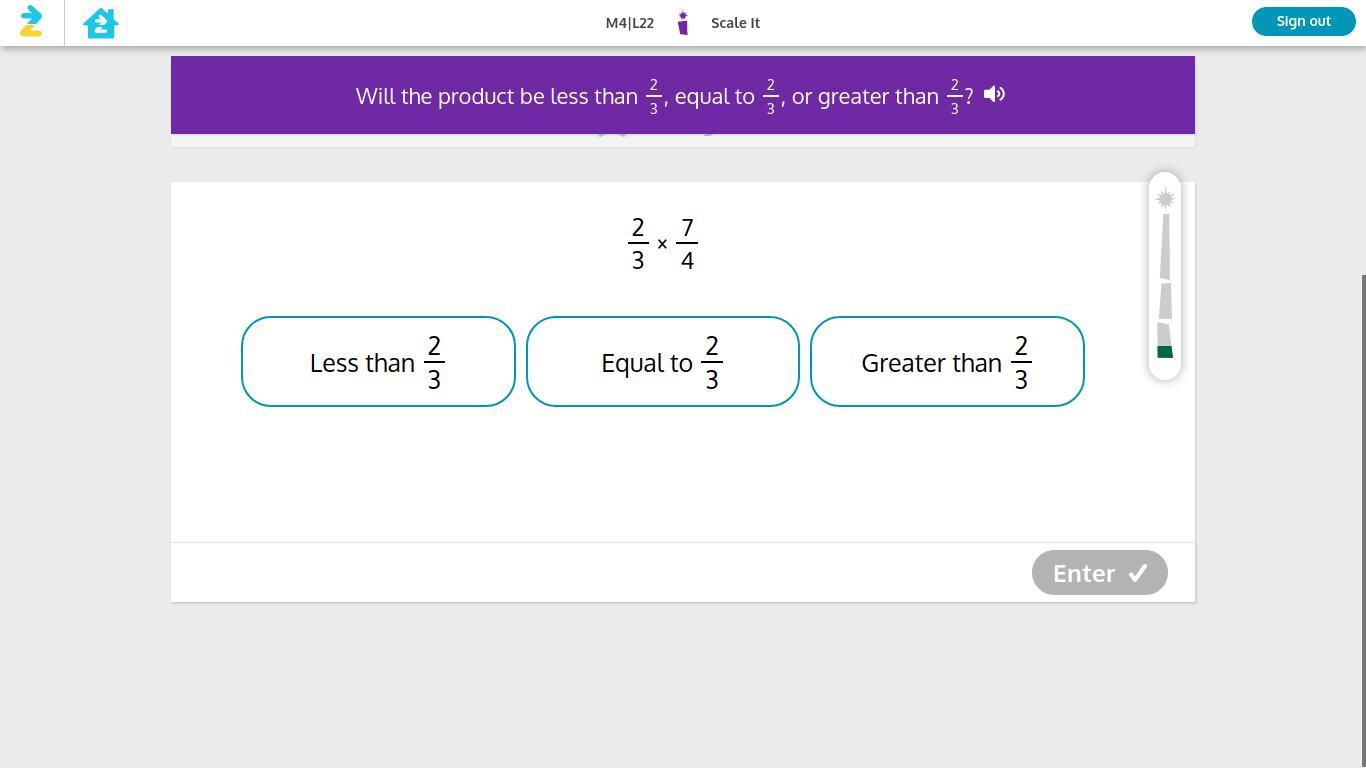Image resolution: width=1366 pixels, height=768 pixels.
Task: Click the multiplication sign in the expression
Action: tap(662, 244)
